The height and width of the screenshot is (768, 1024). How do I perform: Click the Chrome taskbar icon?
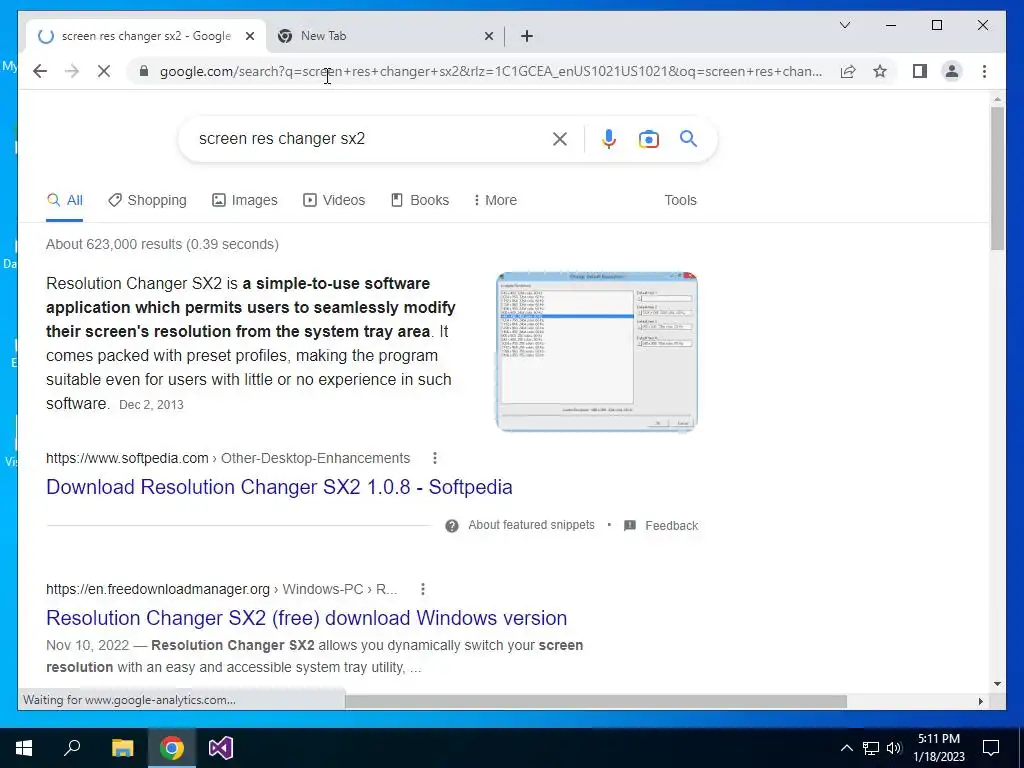tap(172, 748)
